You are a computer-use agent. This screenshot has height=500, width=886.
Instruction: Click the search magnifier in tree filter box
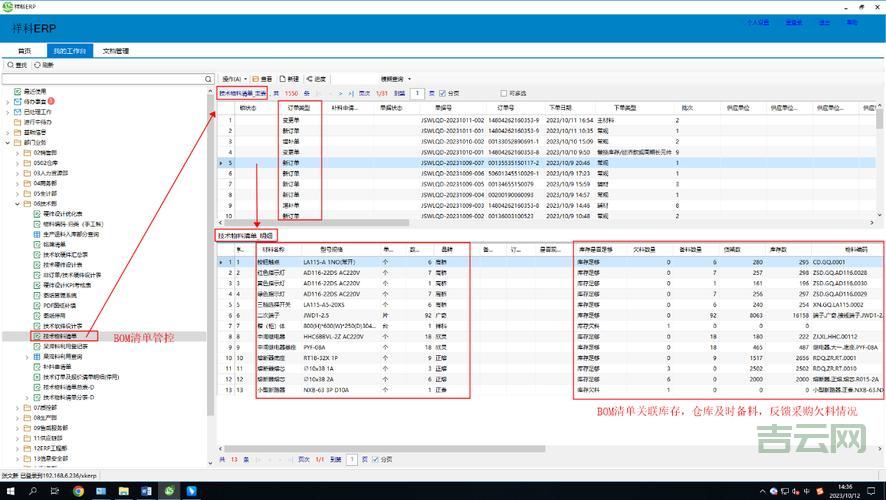click(207, 77)
